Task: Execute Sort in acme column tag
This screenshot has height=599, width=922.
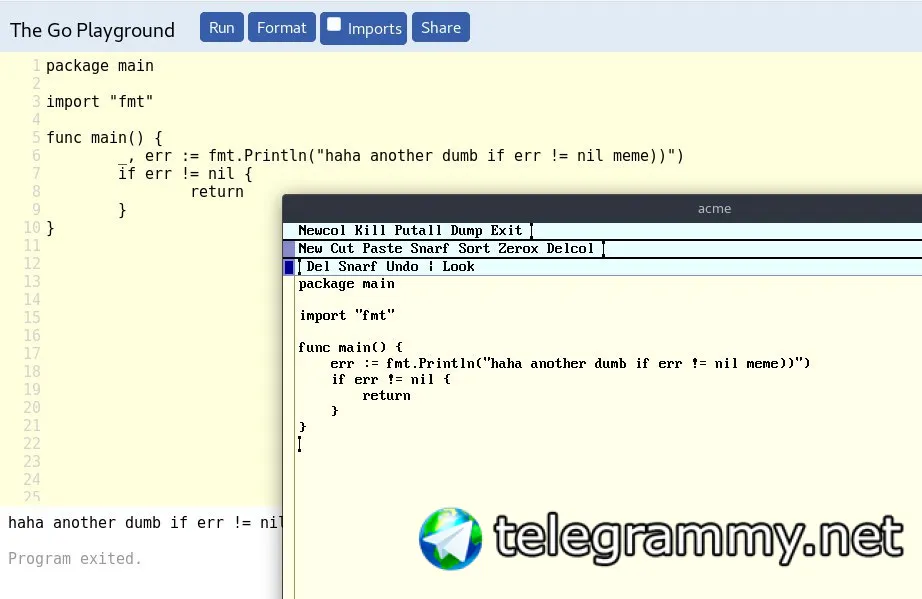Action: click(474, 249)
